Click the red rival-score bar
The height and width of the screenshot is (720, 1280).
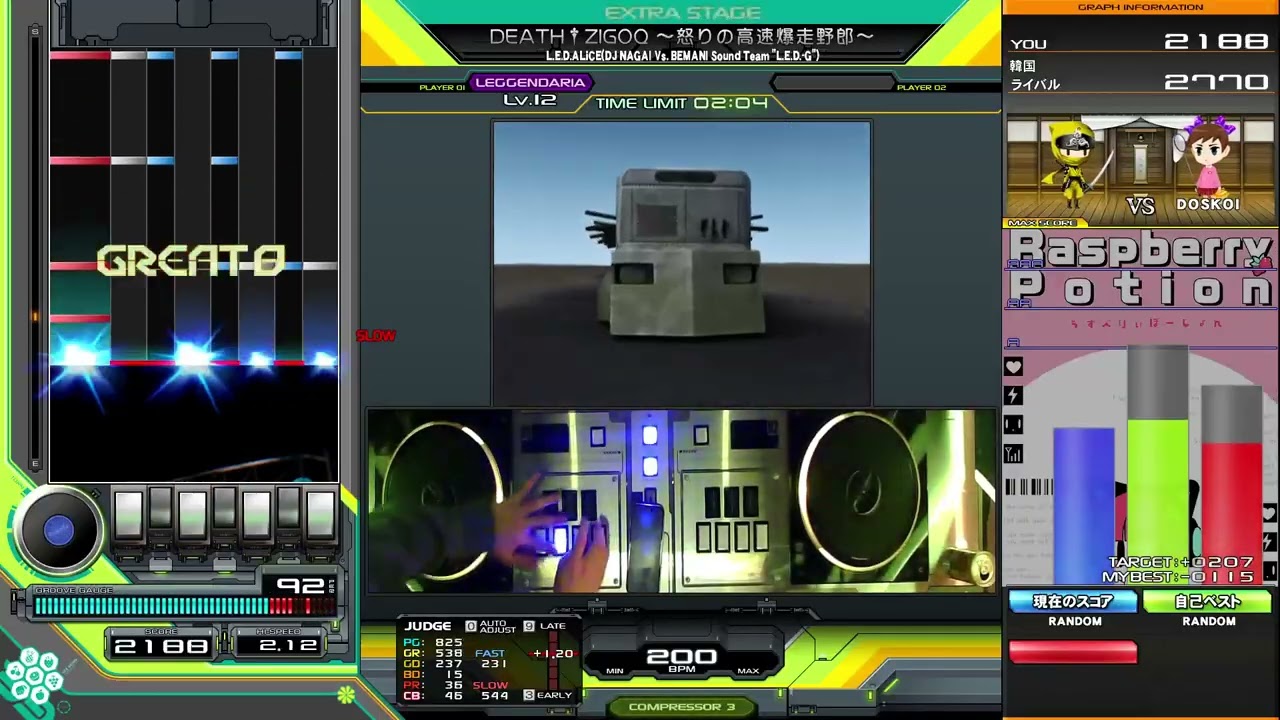[x=1232, y=514]
